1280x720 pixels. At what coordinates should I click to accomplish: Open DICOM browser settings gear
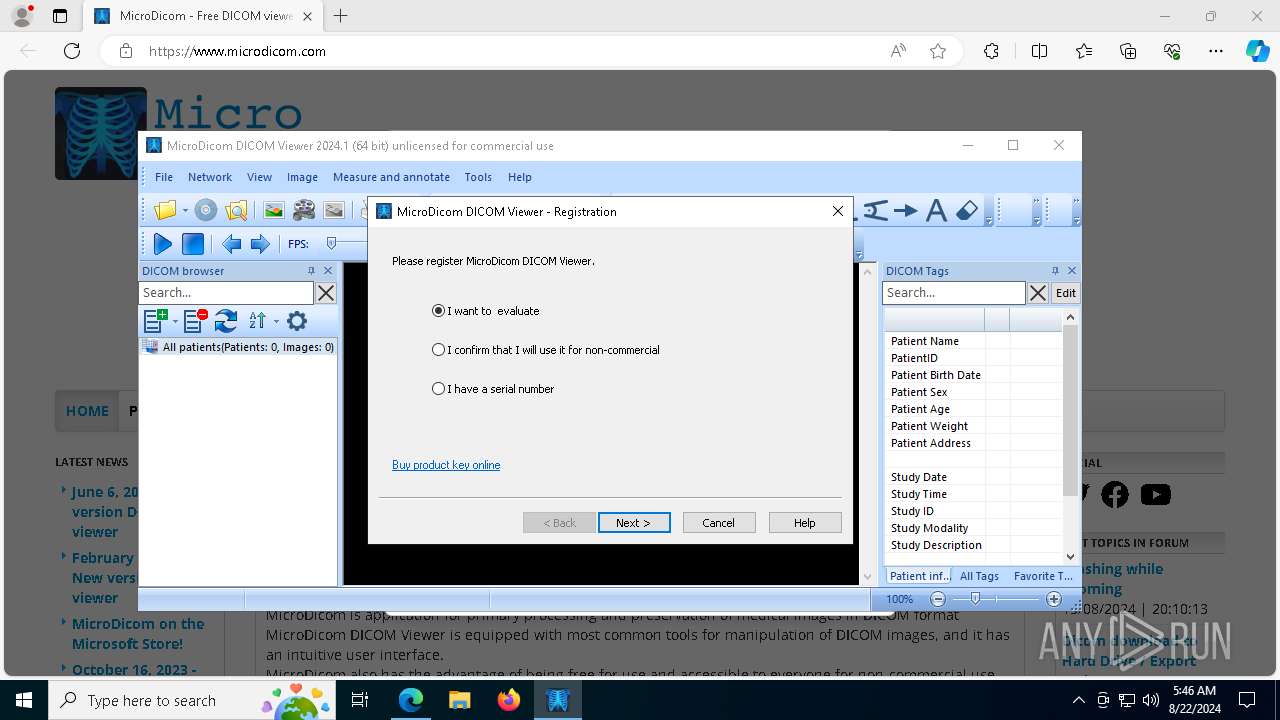tap(297, 321)
